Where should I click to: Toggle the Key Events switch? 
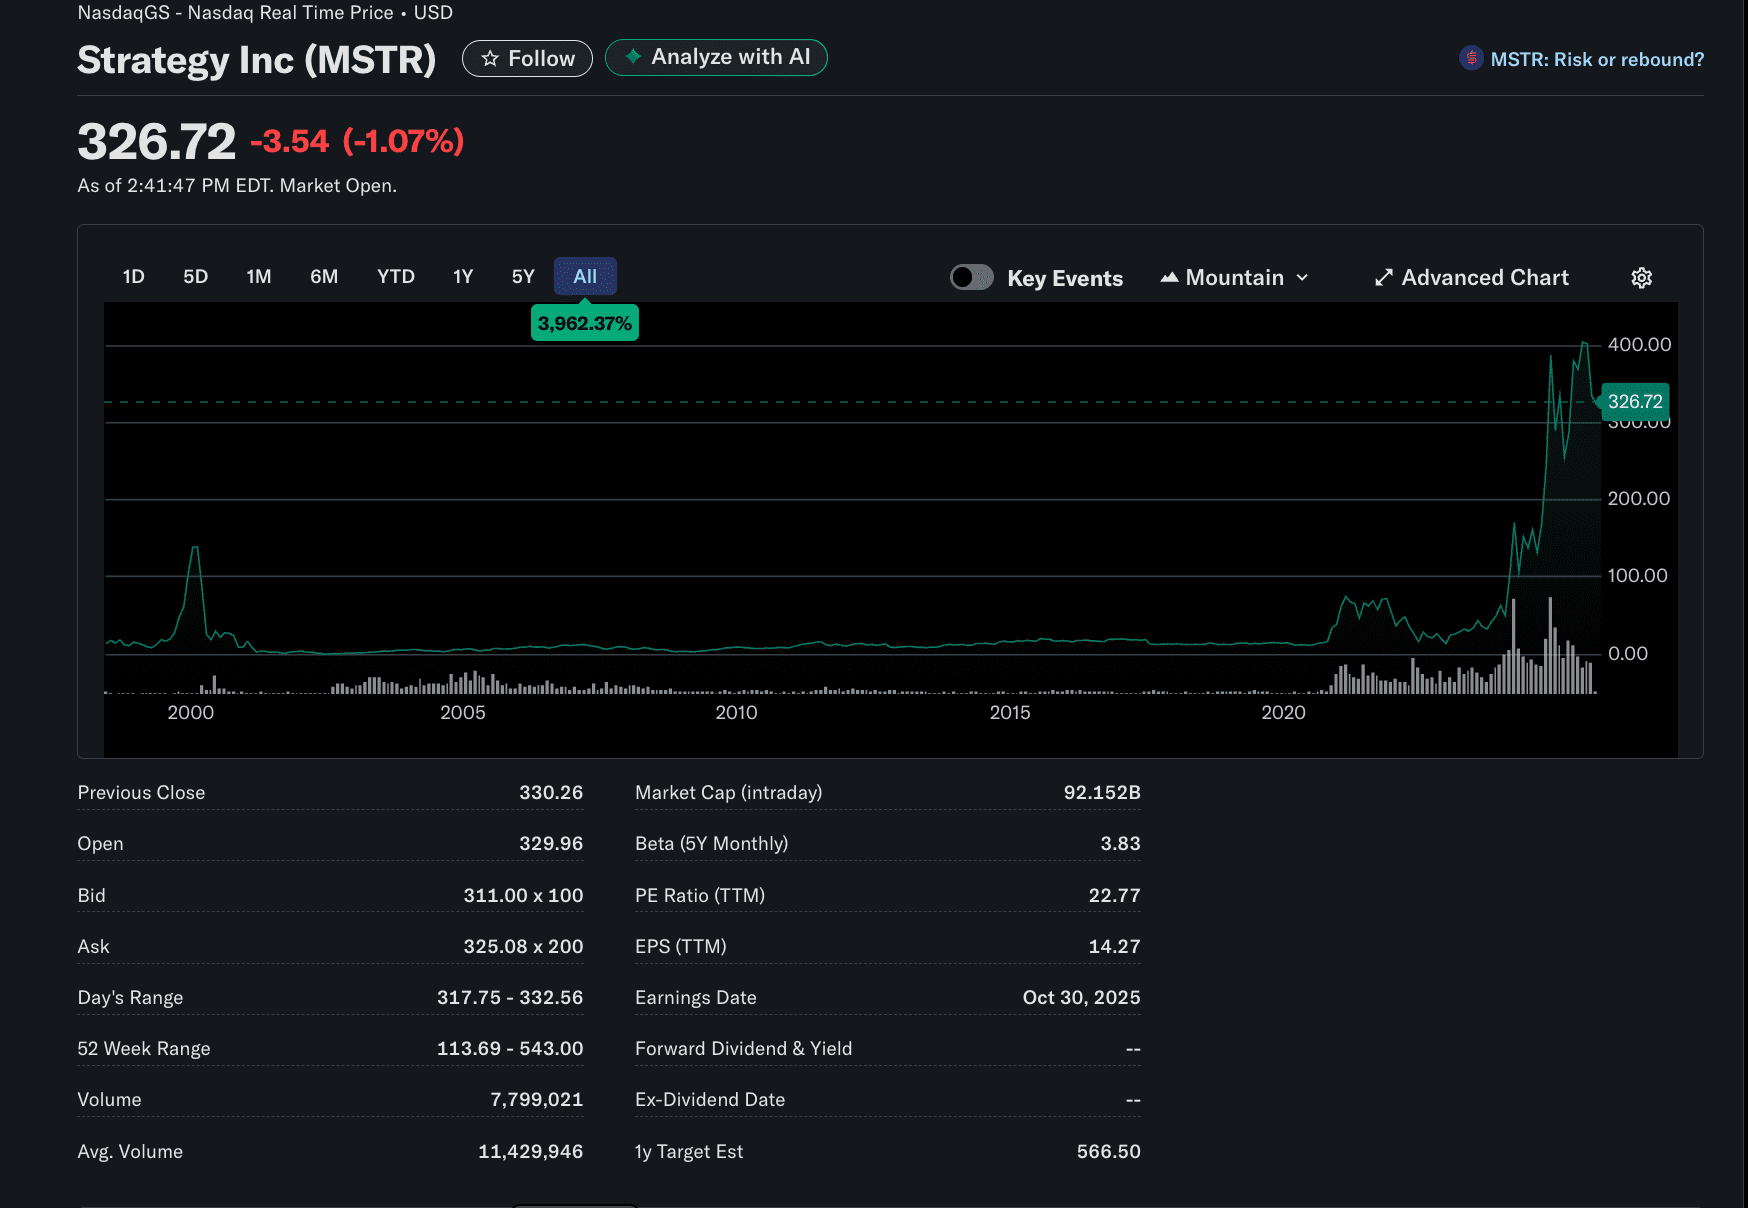point(971,277)
